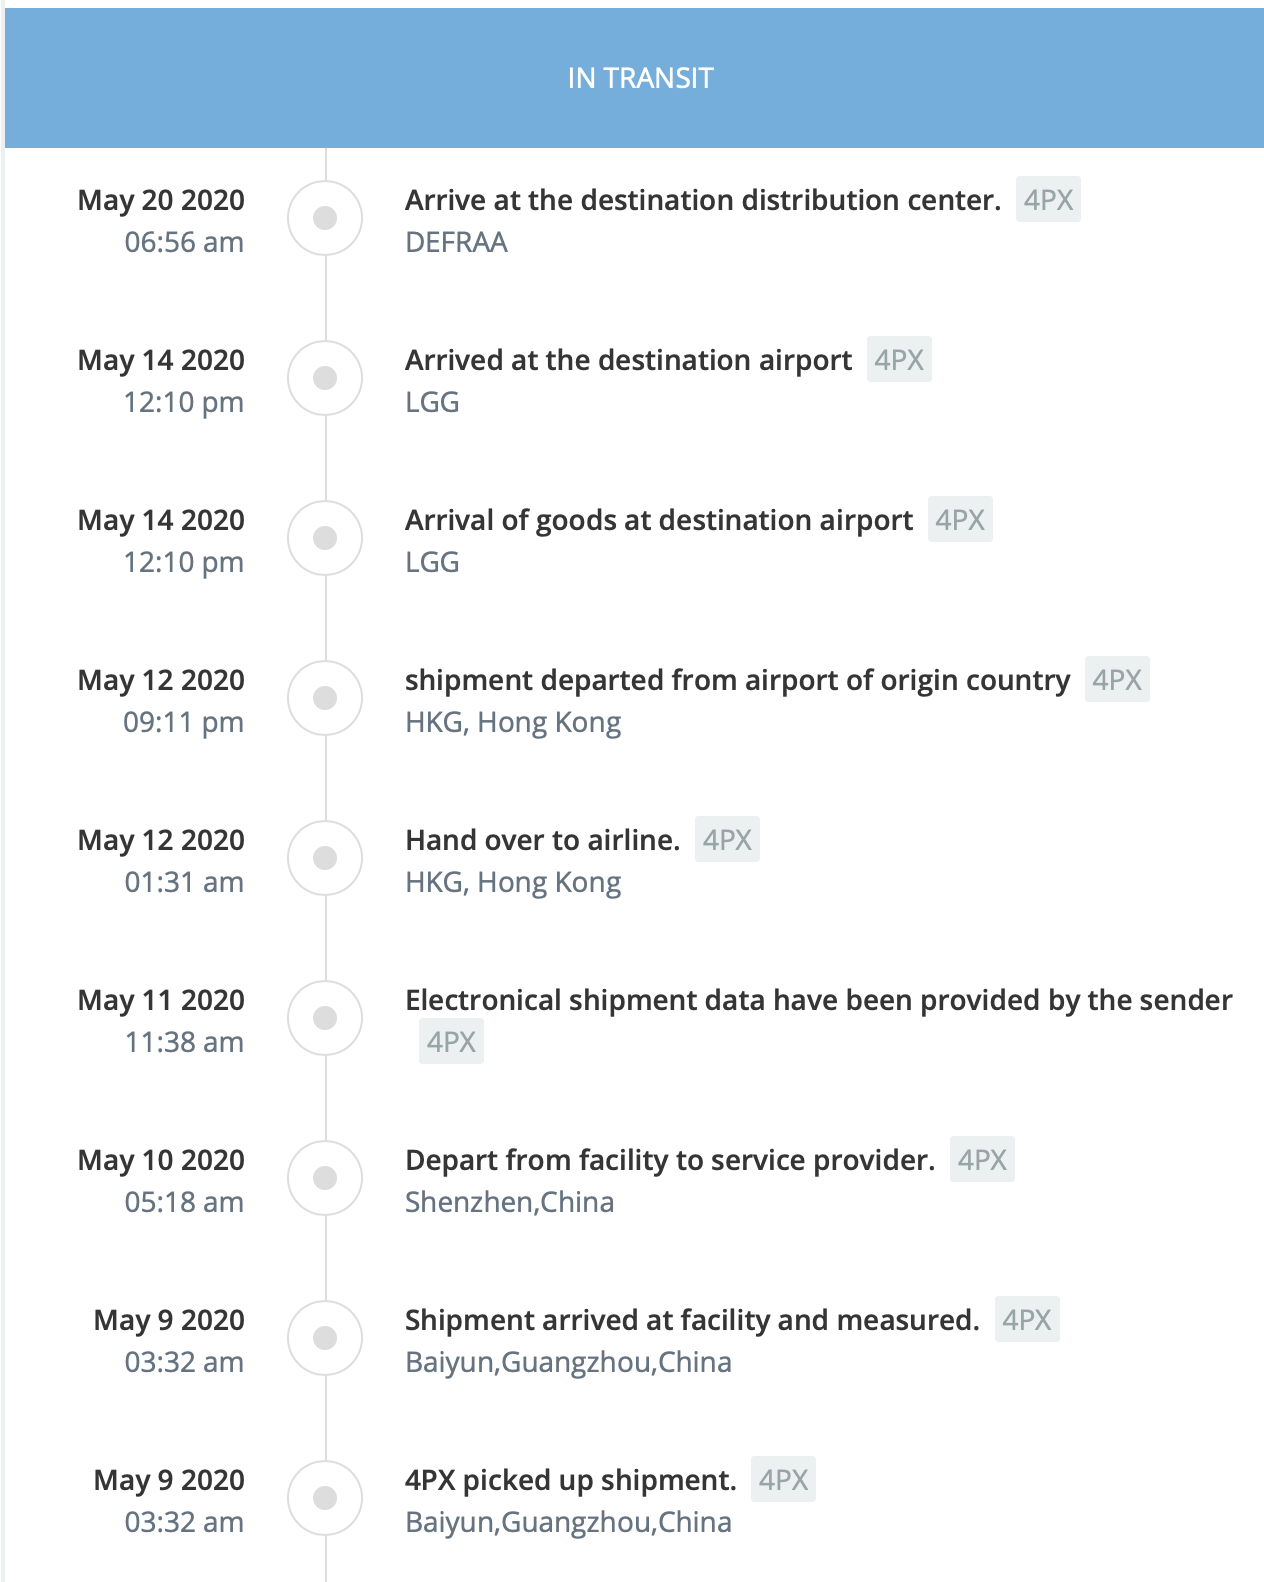
Task: Click the DEFRAA location text
Action: pos(456,242)
